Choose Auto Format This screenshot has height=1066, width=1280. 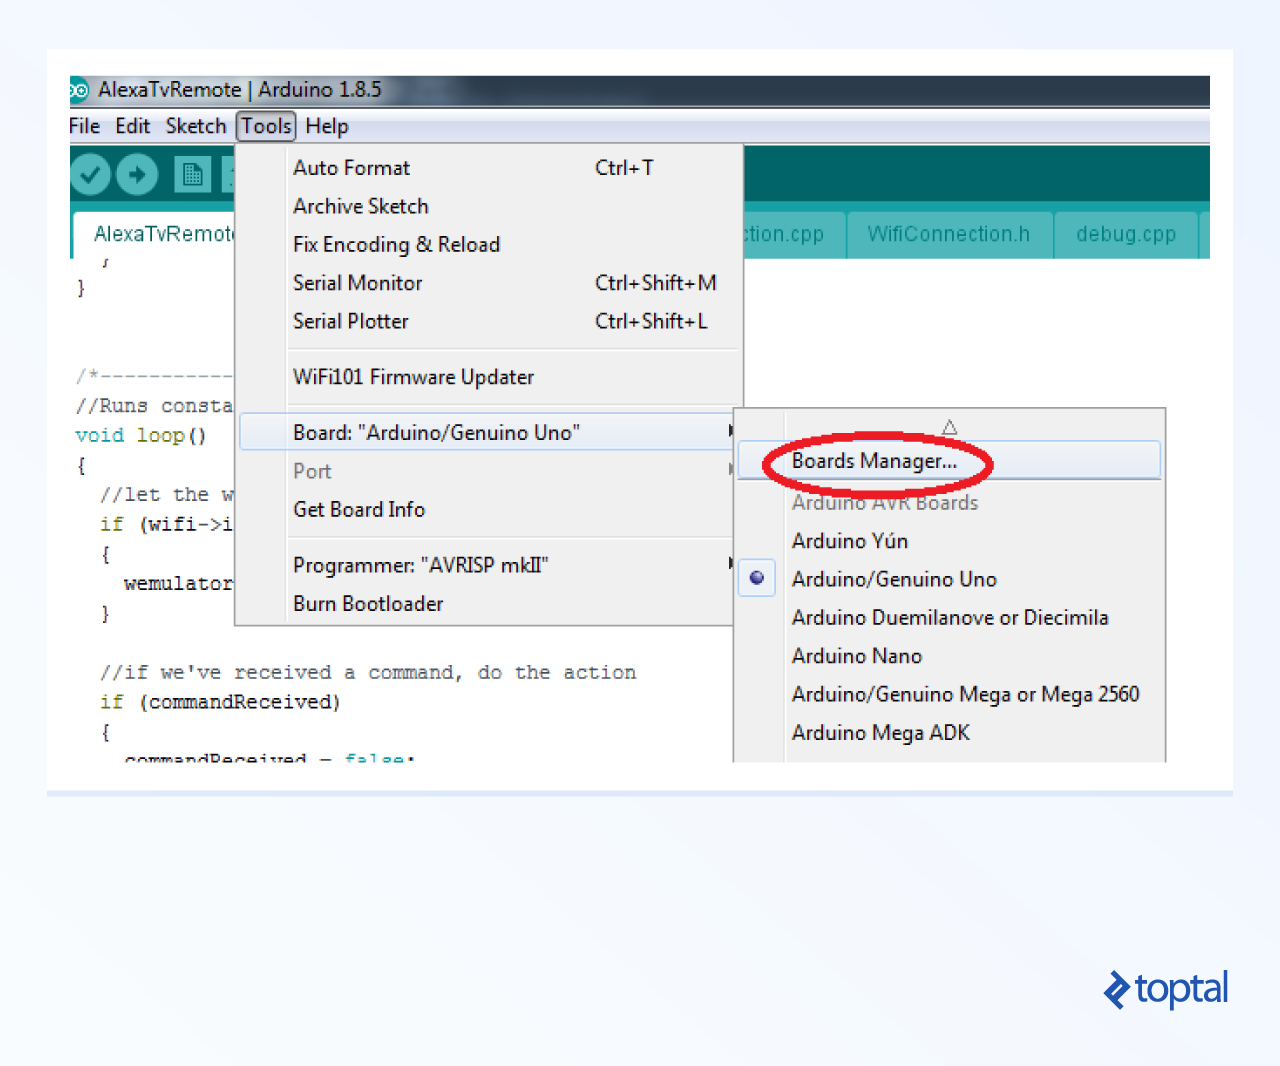[351, 168]
